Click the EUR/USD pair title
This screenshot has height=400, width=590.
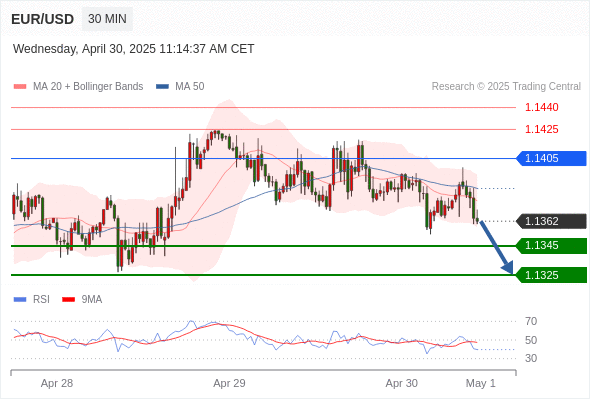pyautogui.click(x=43, y=19)
